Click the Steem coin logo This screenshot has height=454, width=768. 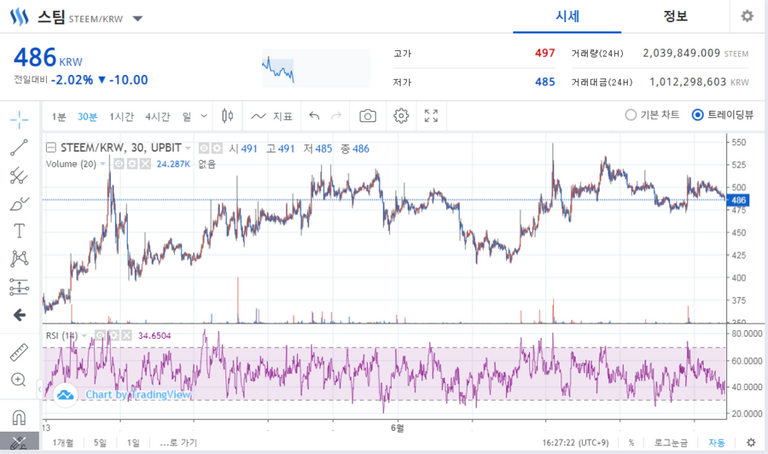coord(20,17)
